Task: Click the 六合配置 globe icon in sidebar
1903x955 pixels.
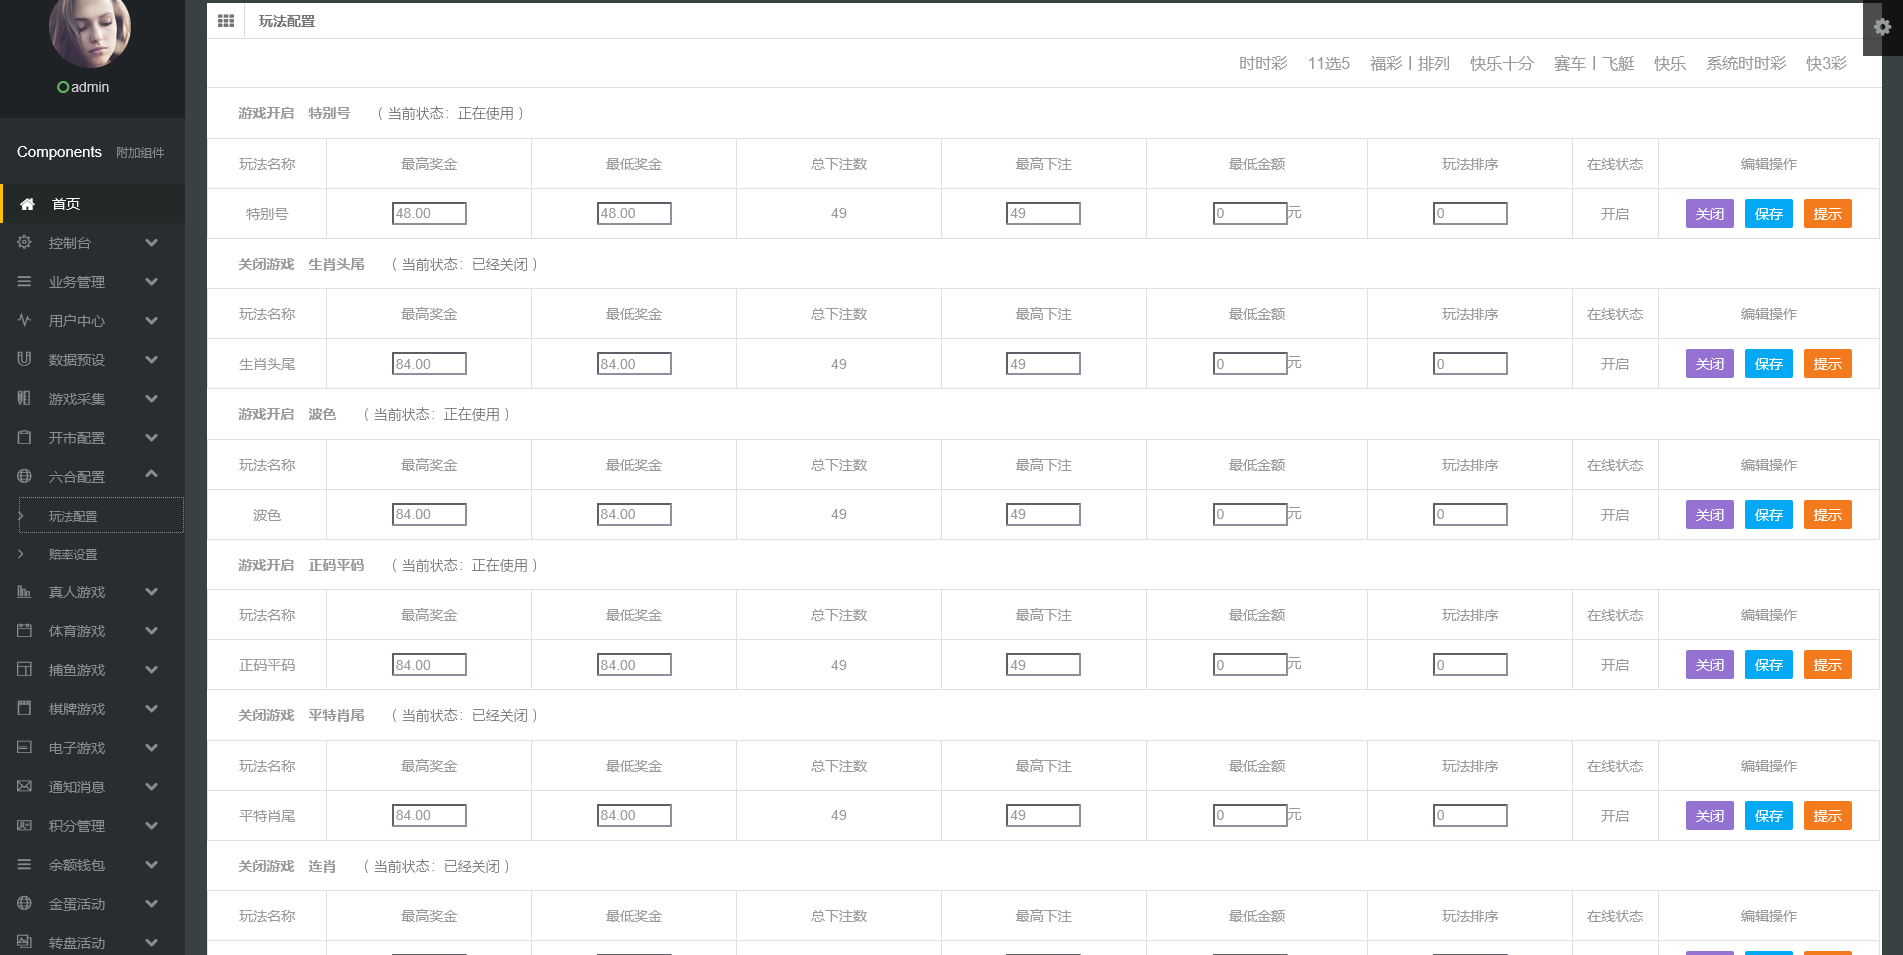Action: point(25,477)
